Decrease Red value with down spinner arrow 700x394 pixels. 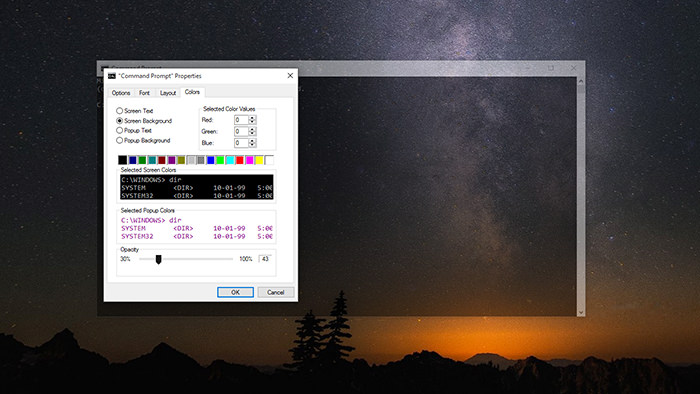click(x=252, y=122)
